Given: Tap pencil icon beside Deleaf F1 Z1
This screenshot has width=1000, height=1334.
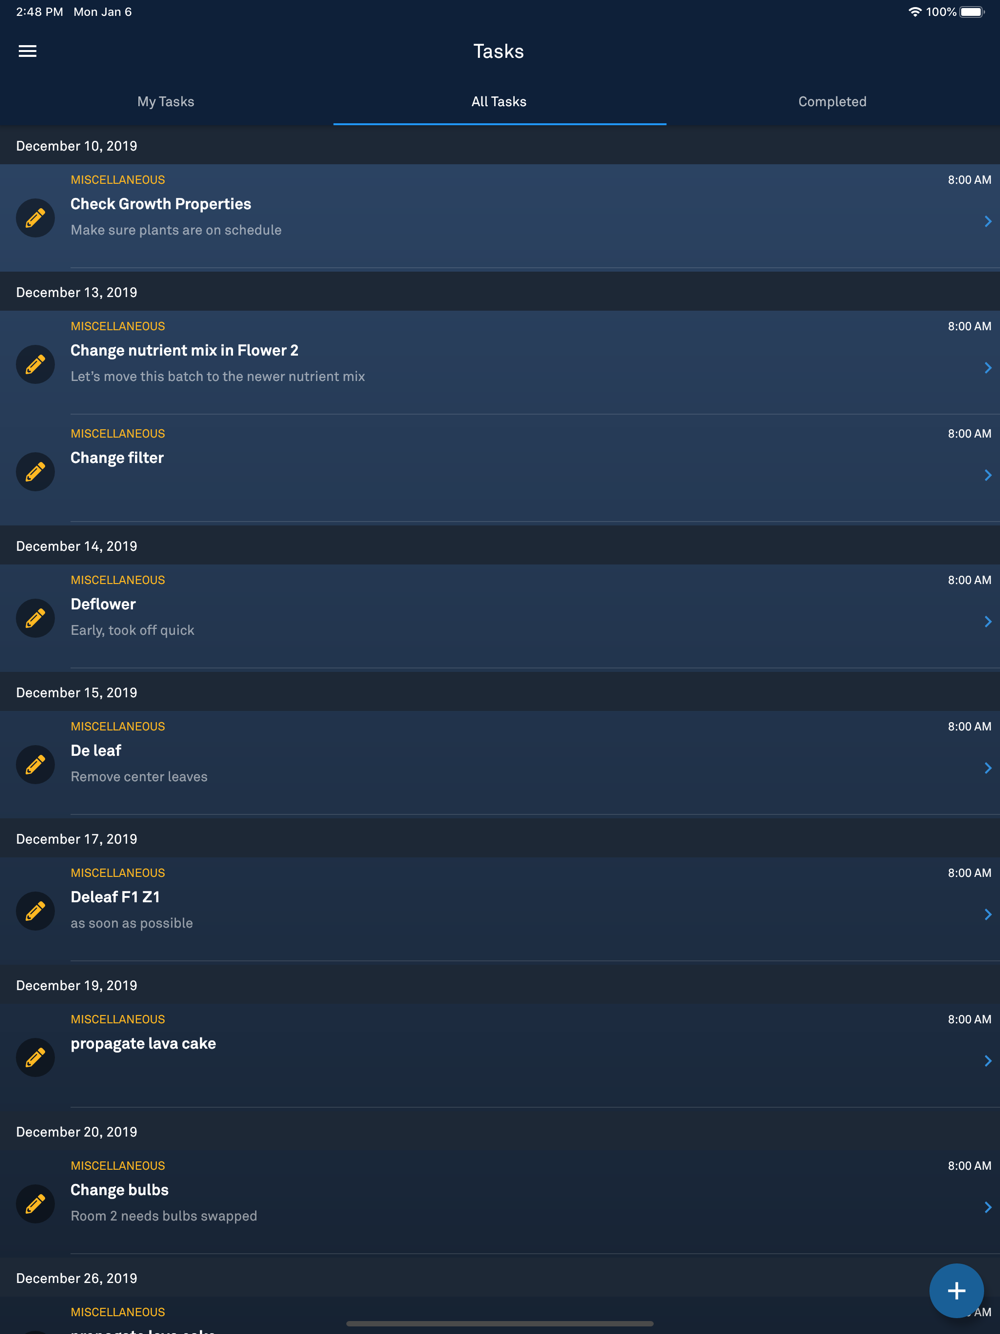Looking at the screenshot, I should point(35,911).
